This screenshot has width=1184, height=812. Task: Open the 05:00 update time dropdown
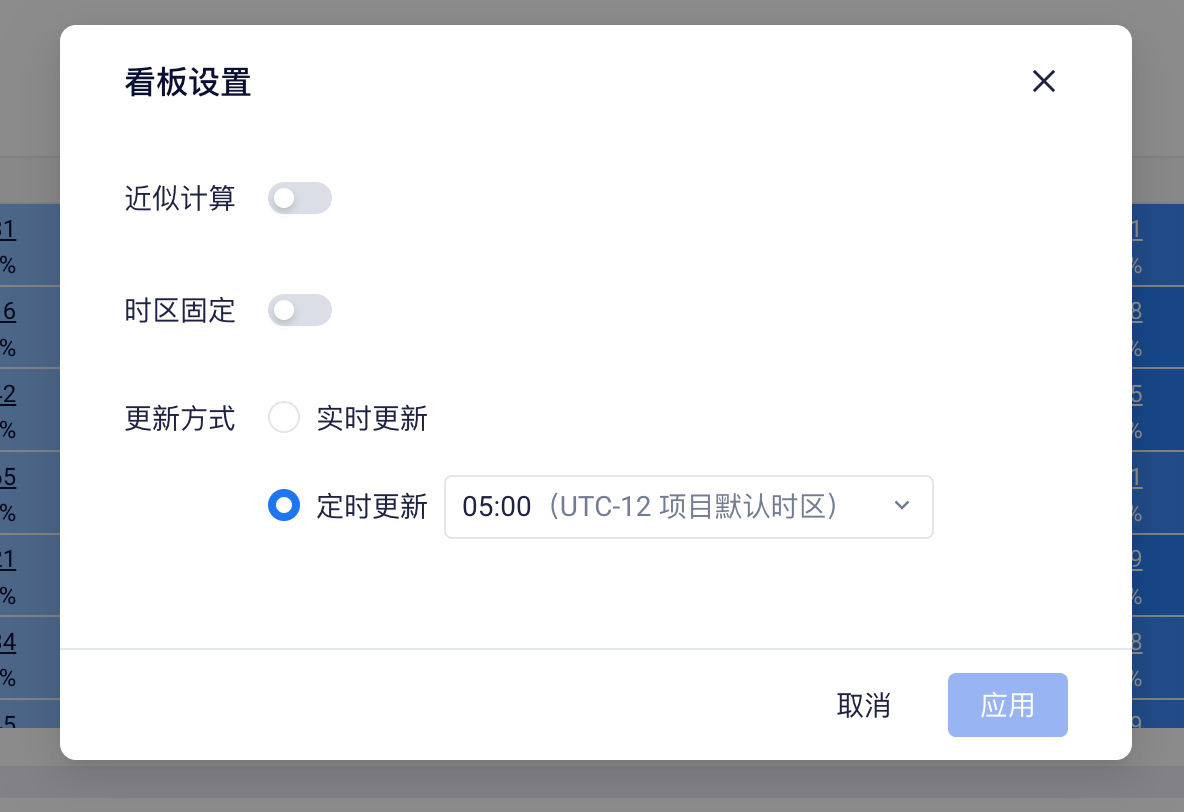coord(688,507)
